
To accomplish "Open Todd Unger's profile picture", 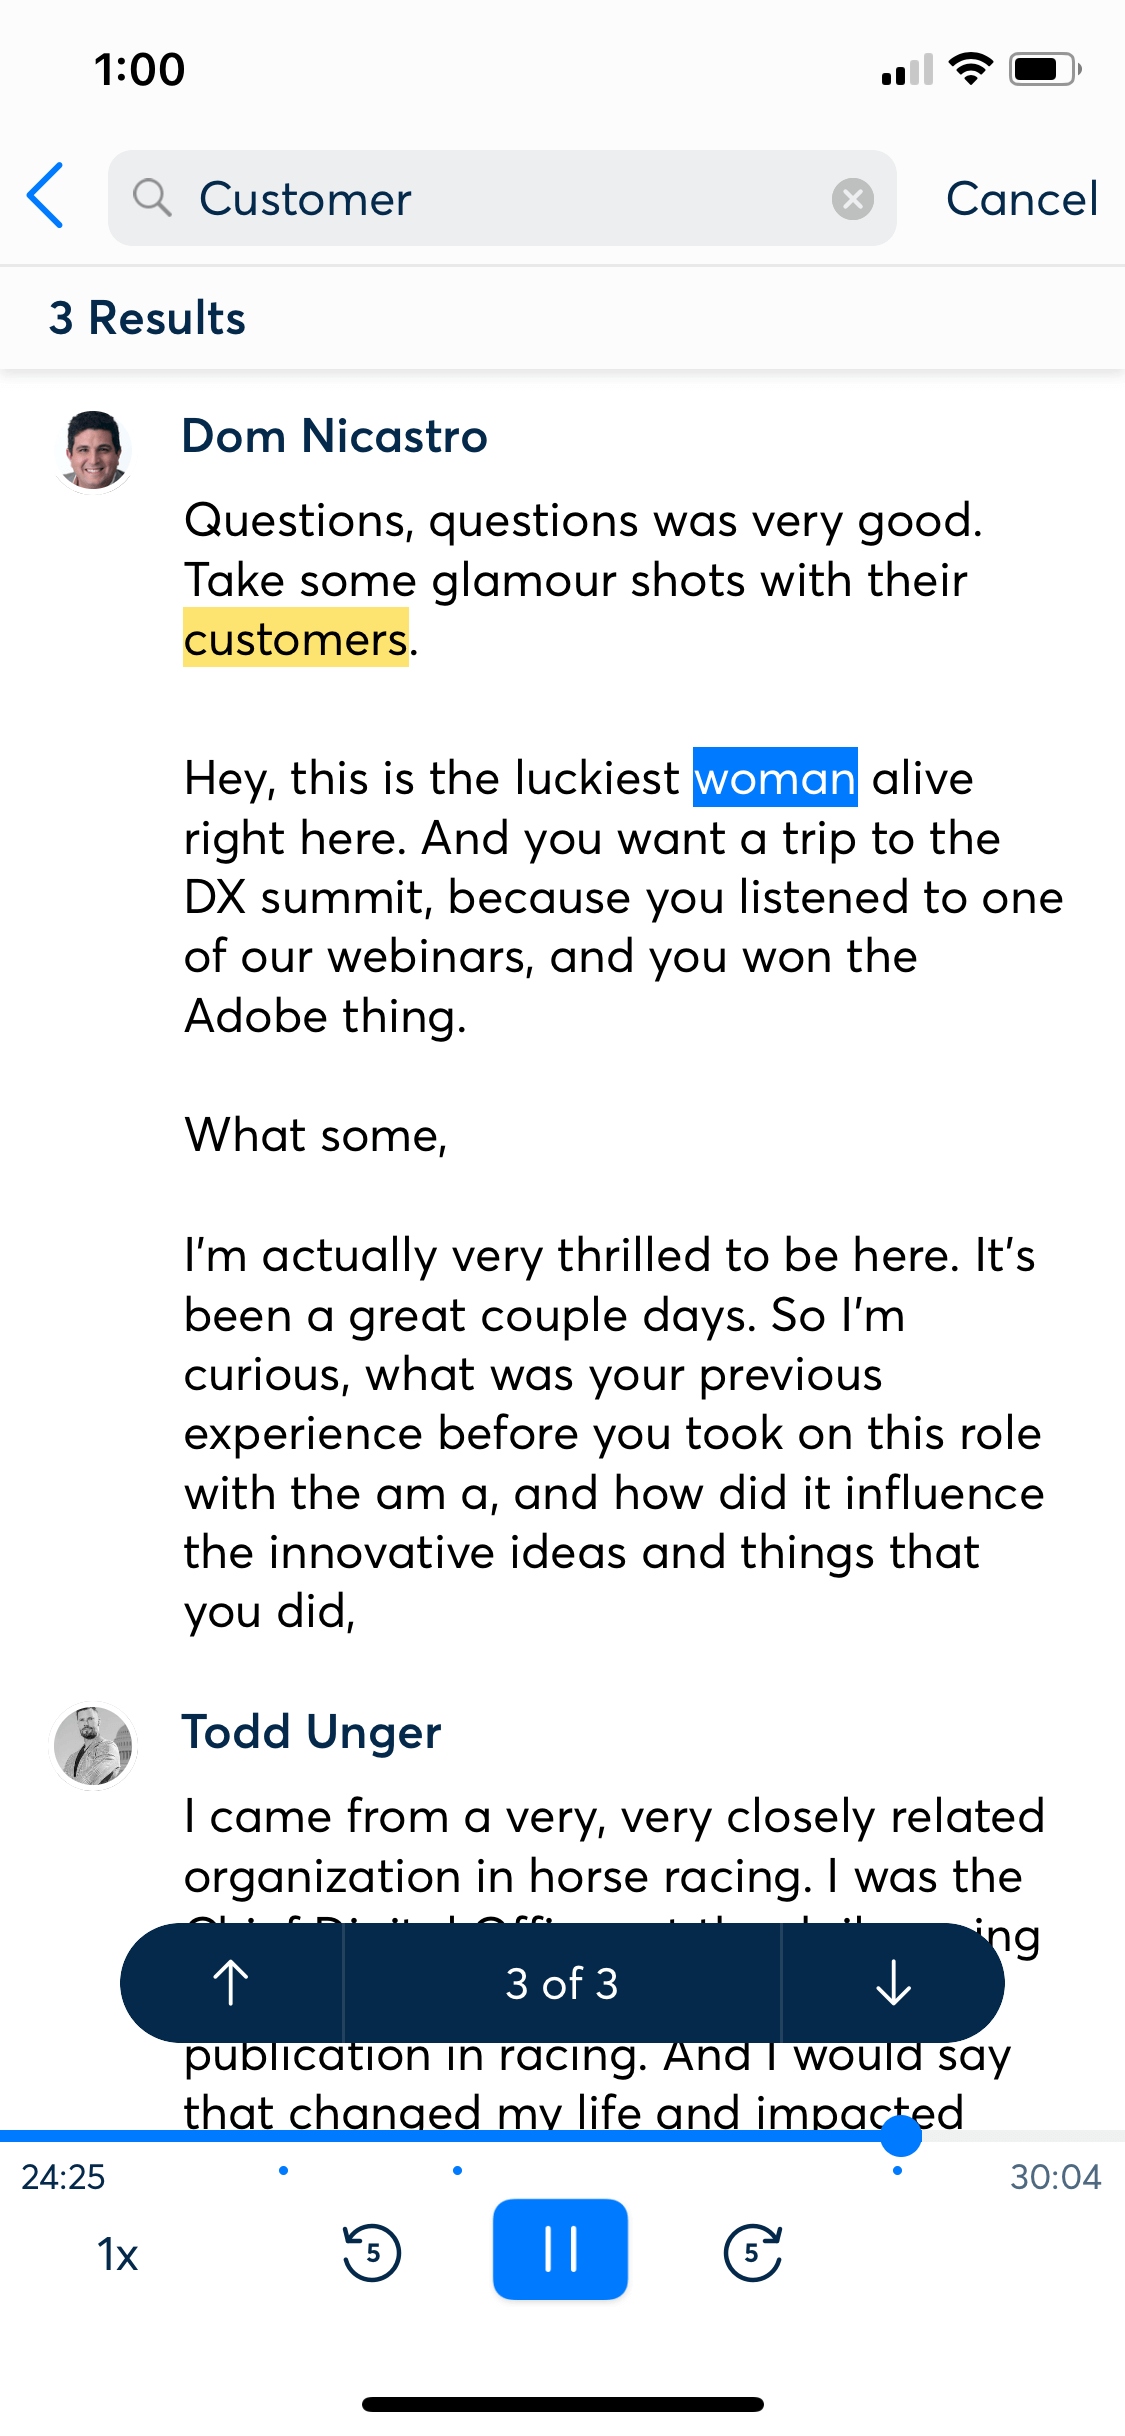I will click(x=94, y=1746).
